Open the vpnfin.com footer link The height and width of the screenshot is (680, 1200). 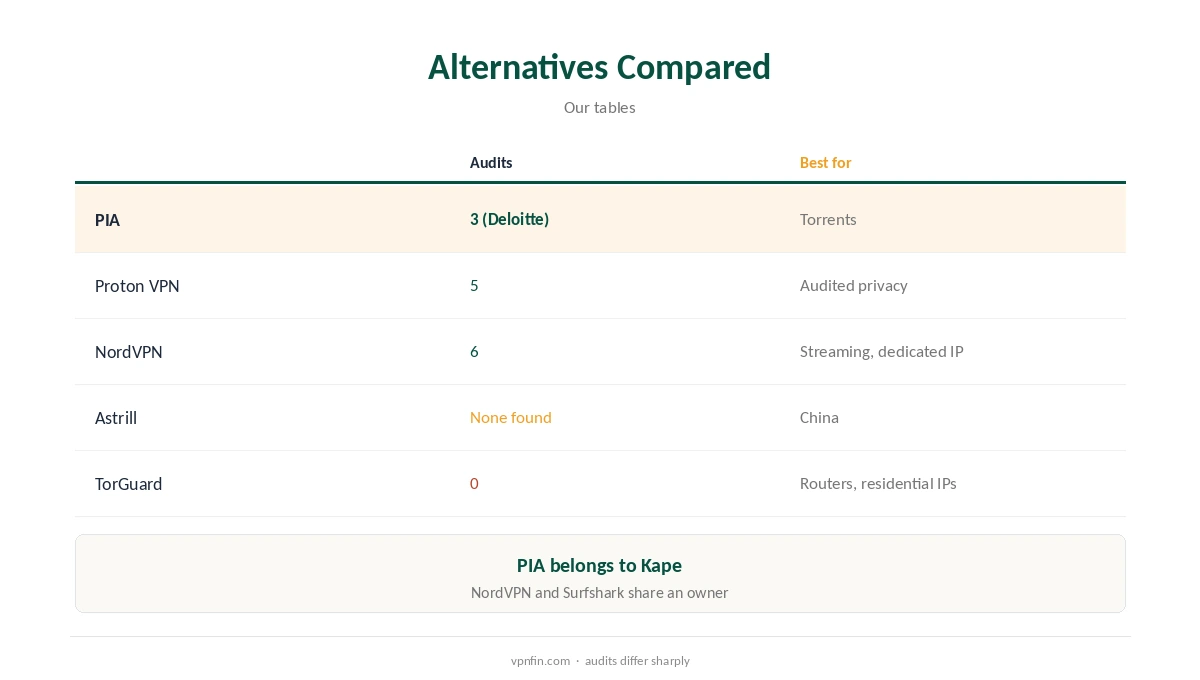540,661
